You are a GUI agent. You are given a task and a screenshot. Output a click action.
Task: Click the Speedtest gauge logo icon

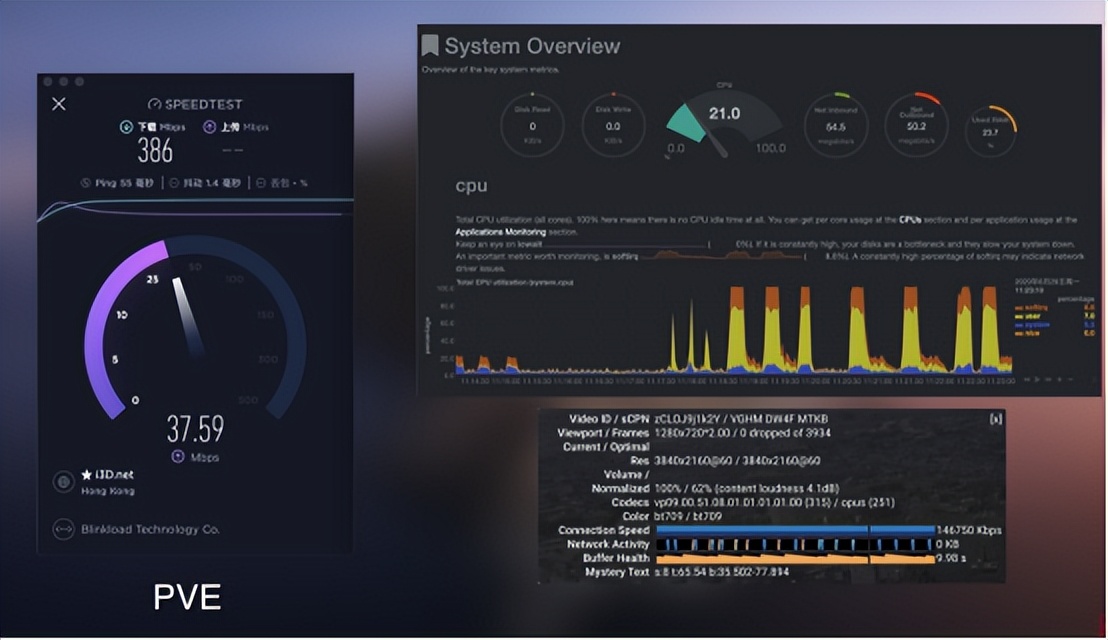pos(154,105)
